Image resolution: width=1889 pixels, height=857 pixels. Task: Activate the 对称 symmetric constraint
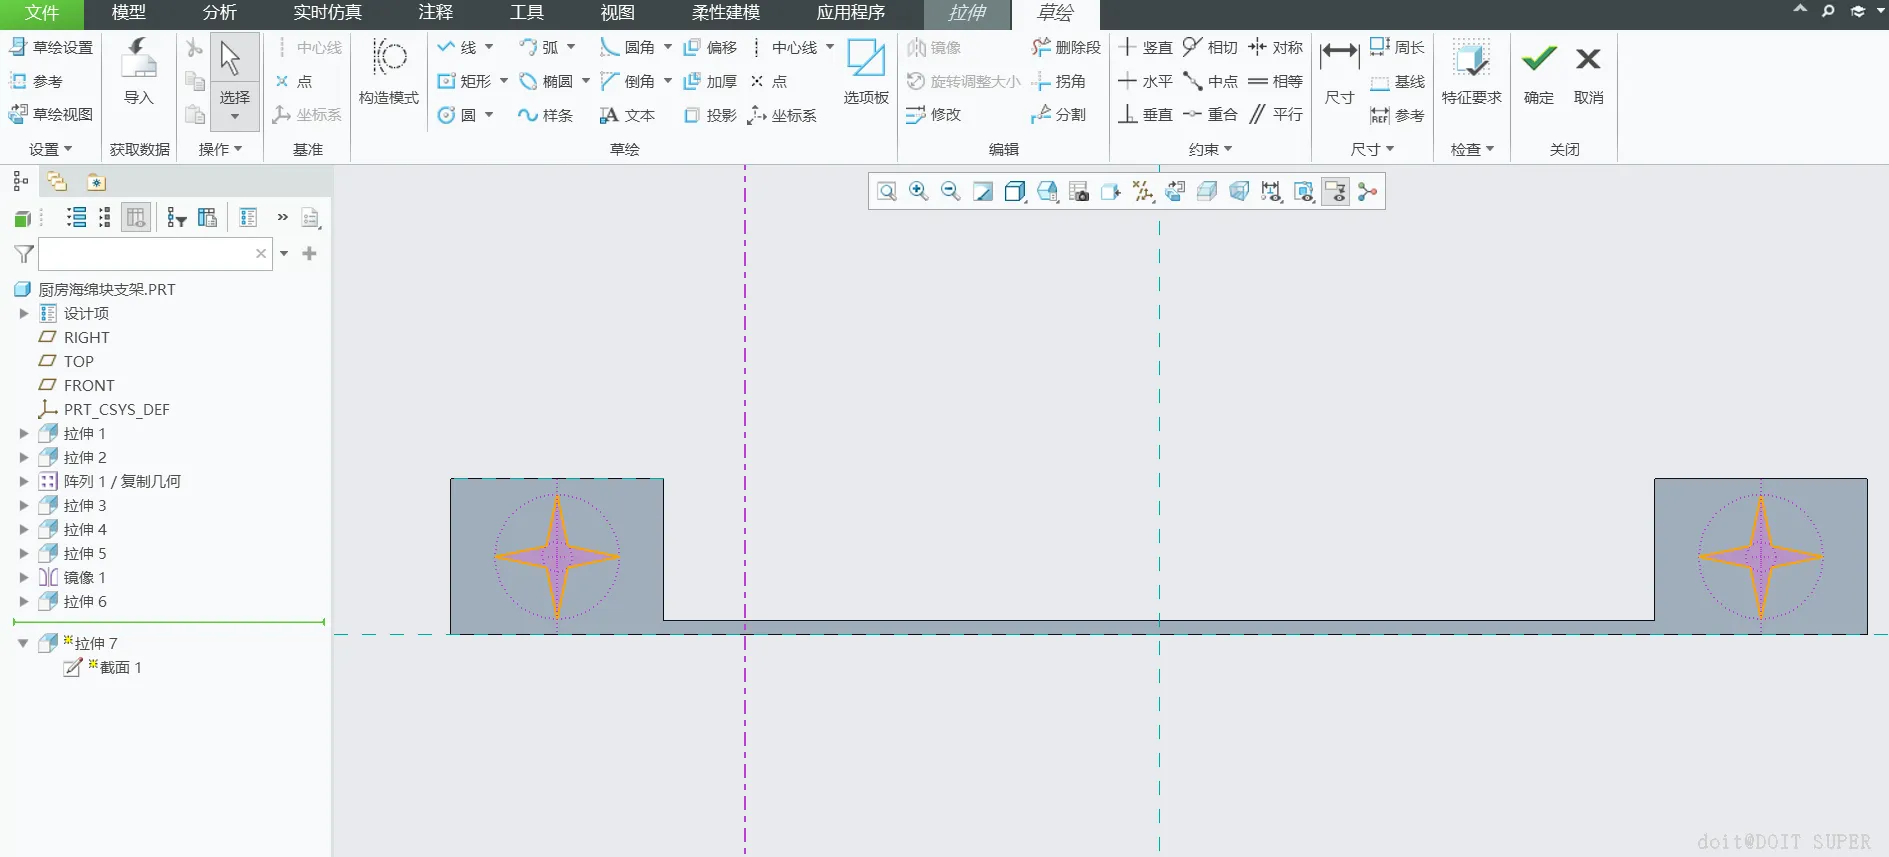click(1275, 47)
